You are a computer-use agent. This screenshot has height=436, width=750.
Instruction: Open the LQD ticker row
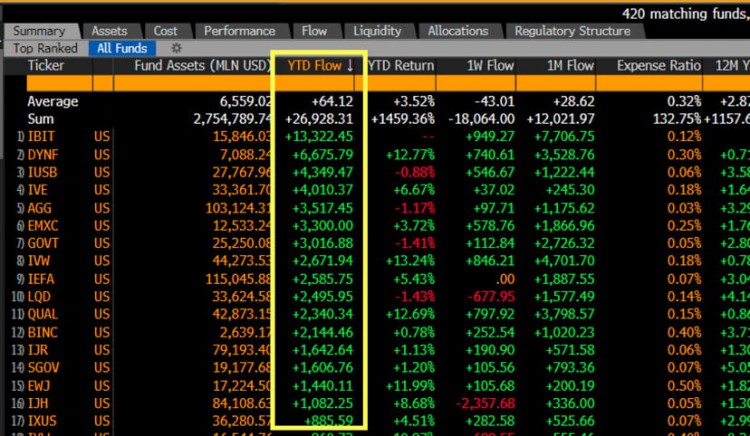click(39, 297)
